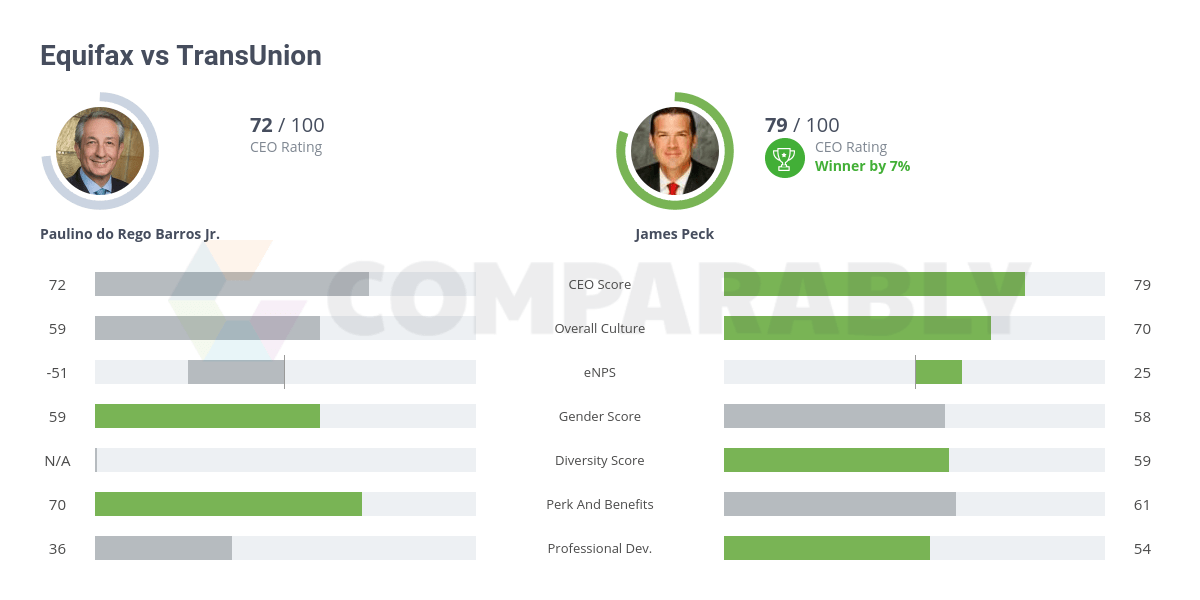
Task: Click TransUnion's eNPS bar showing 25
Action: pos(938,372)
